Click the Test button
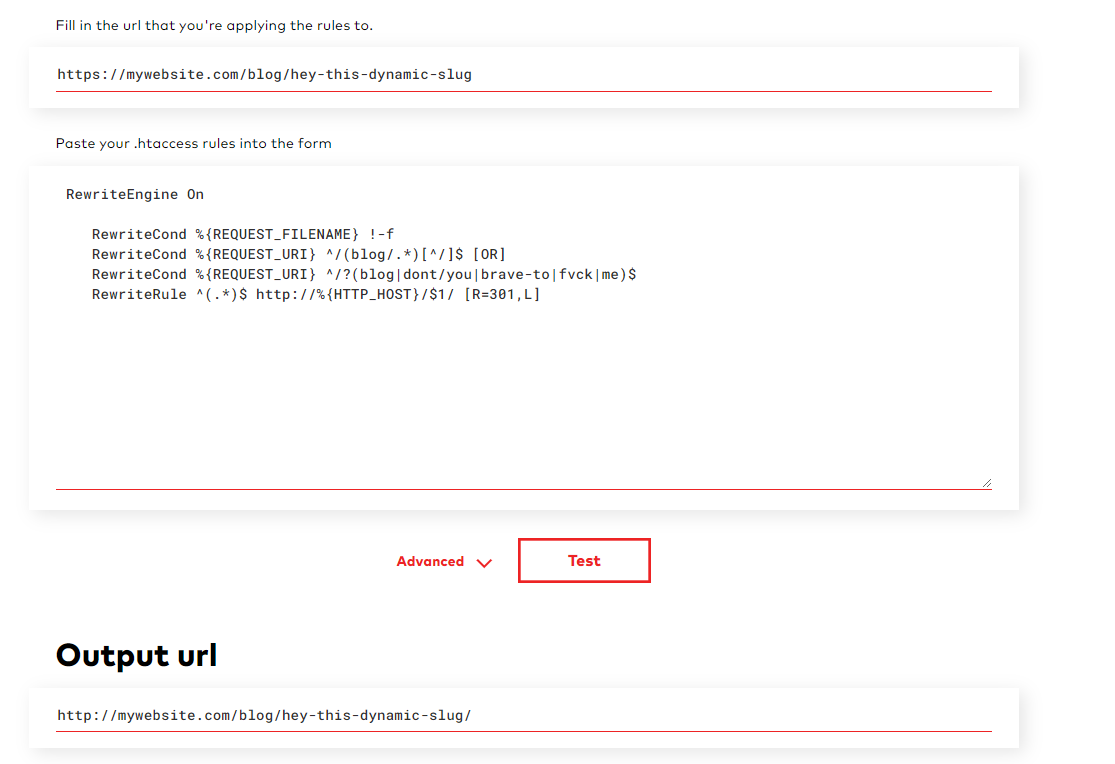The image size is (1115, 764). pos(584,561)
